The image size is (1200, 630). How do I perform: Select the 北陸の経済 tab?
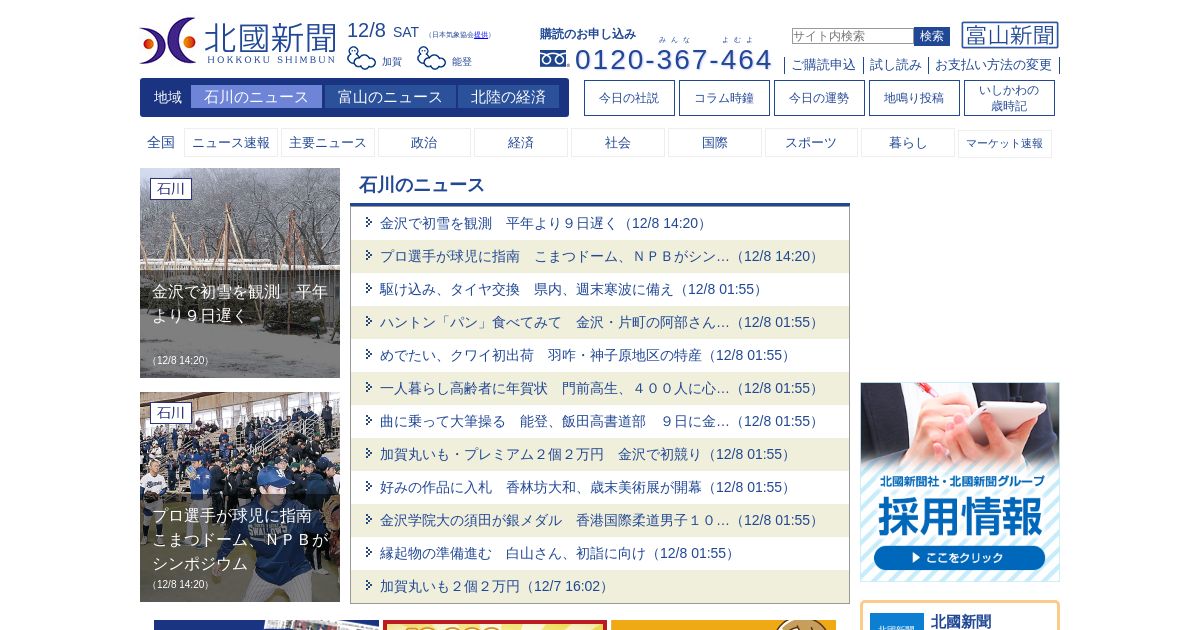tap(509, 97)
